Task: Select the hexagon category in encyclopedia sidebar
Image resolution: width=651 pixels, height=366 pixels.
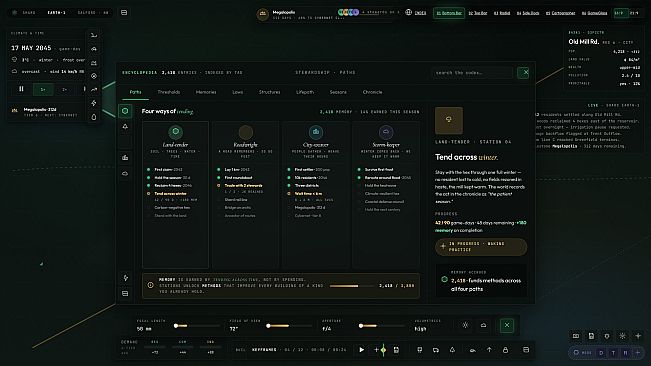Action: click(125, 111)
